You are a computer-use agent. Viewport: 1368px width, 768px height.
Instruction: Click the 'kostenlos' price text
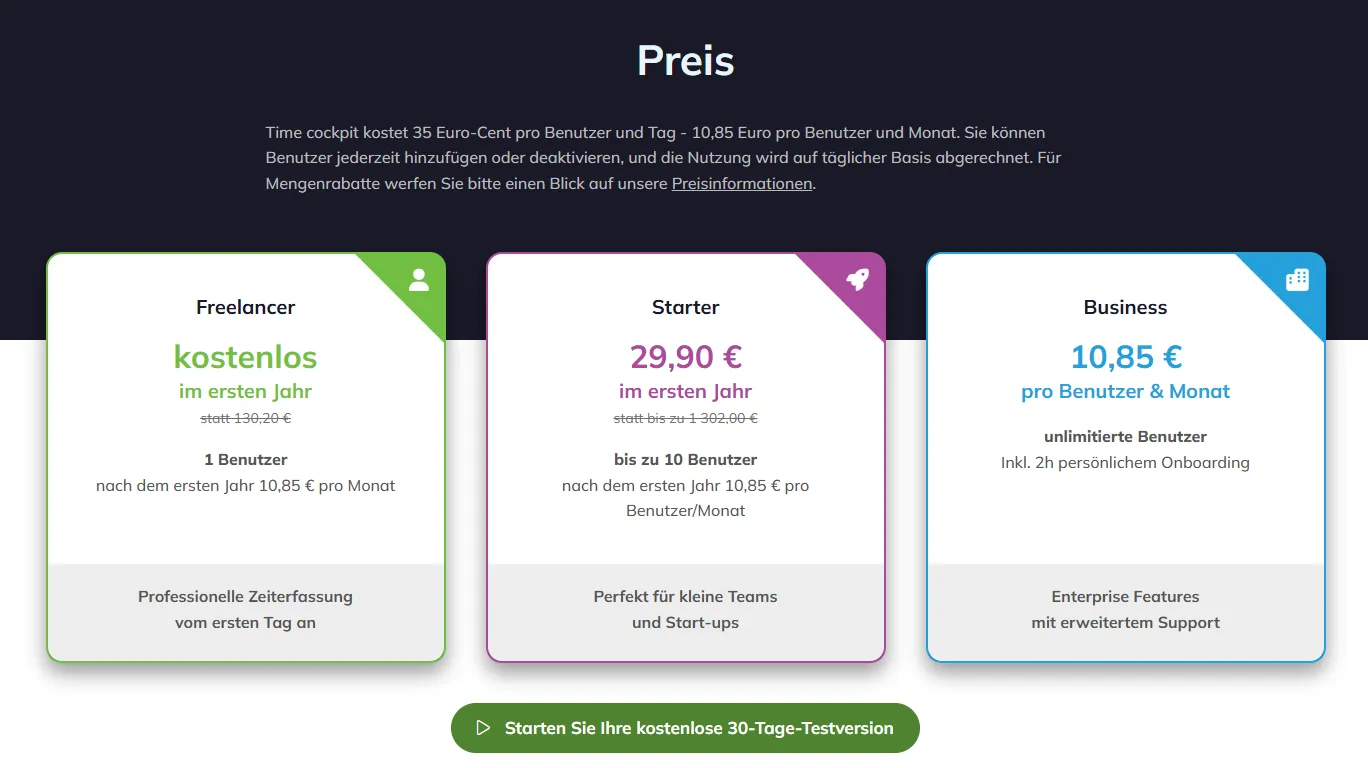point(245,357)
